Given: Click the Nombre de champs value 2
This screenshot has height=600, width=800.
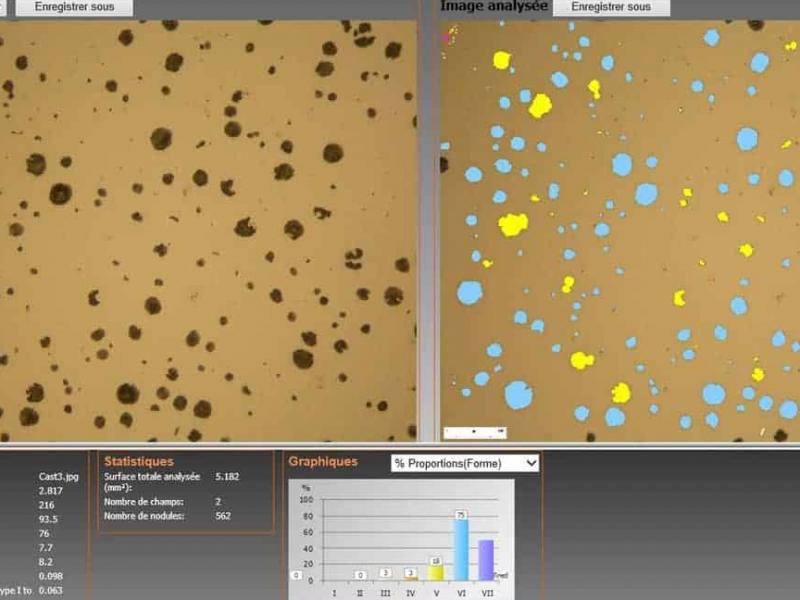Looking at the screenshot, I should [x=218, y=499].
